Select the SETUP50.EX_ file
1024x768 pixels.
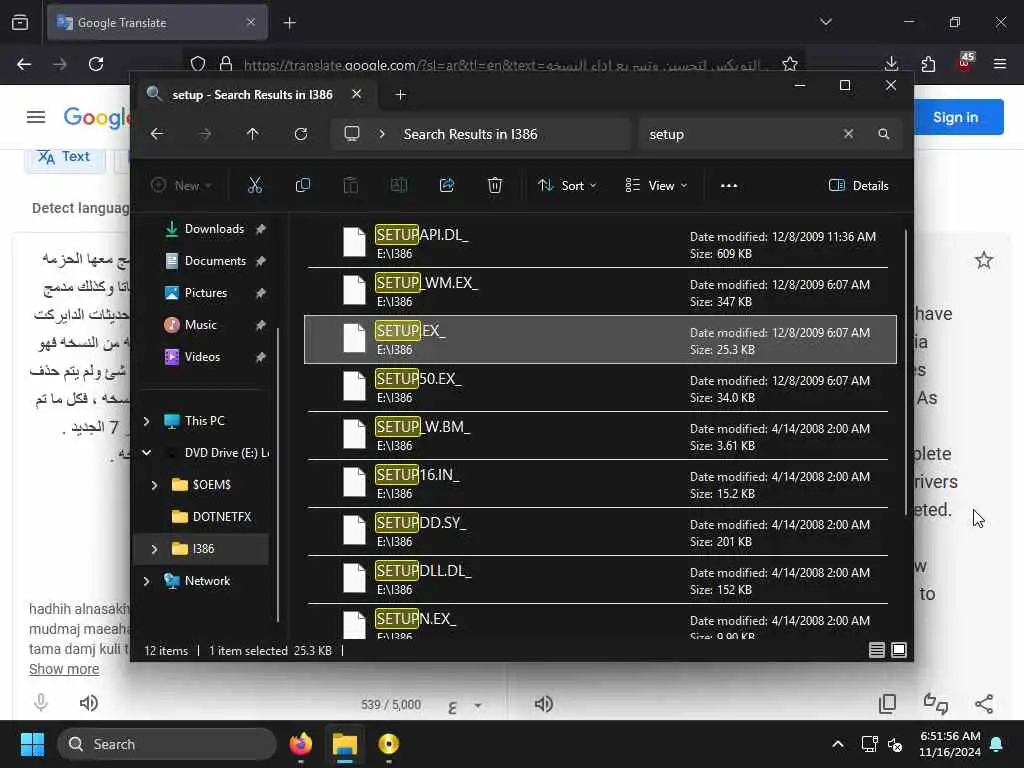600,387
